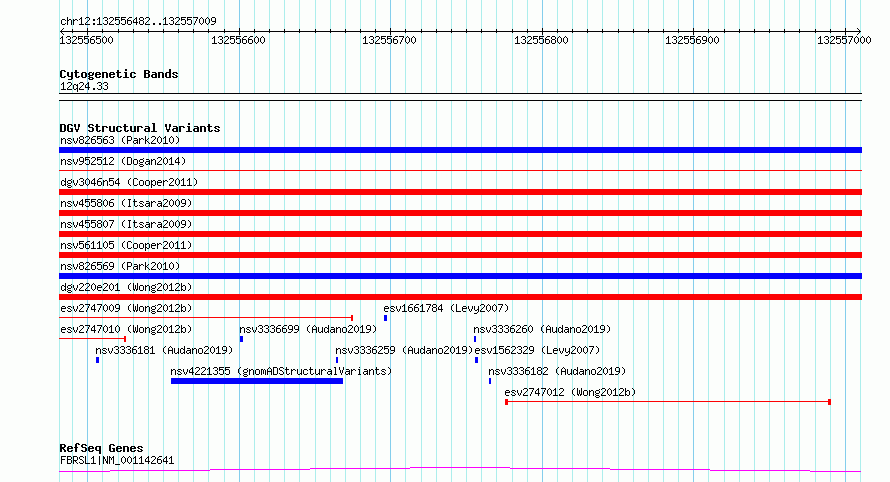The width and height of the screenshot is (890, 482).
Task: Click the 12q24.33 band label
Action: tap(84, 86)
